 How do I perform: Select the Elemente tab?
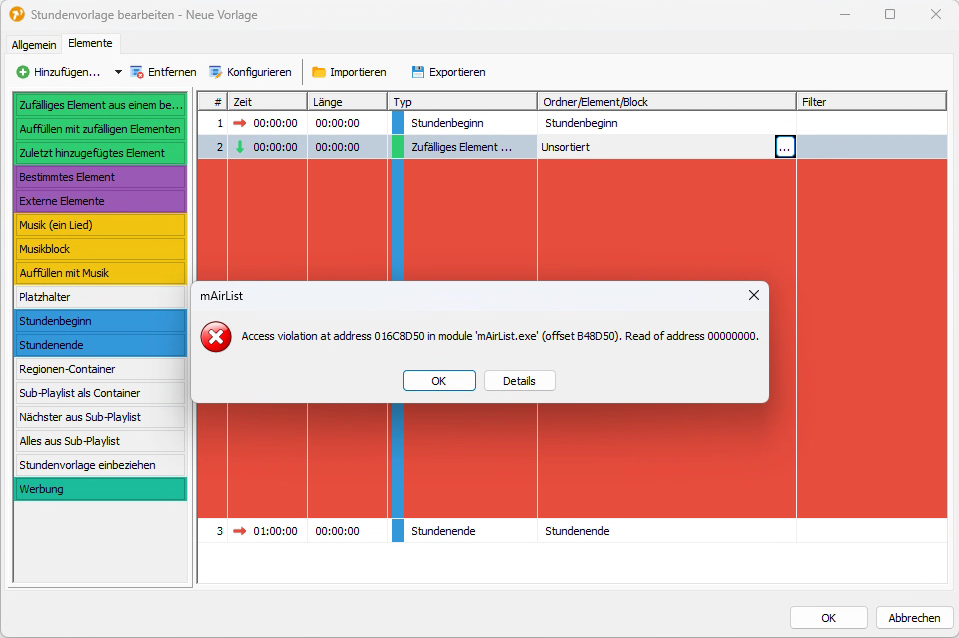pos(90,44)
